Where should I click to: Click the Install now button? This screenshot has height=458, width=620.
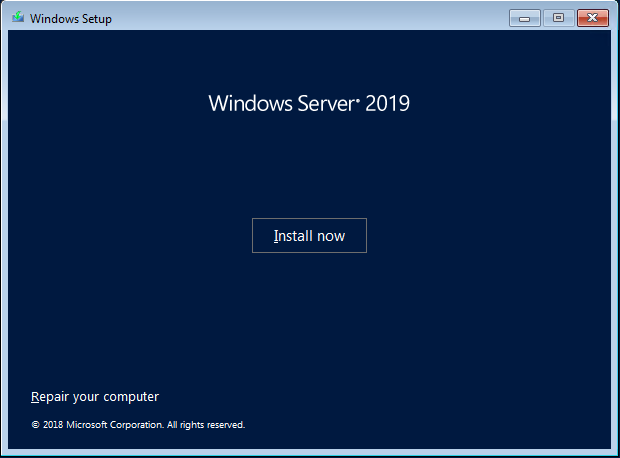[x=309, y=235]
